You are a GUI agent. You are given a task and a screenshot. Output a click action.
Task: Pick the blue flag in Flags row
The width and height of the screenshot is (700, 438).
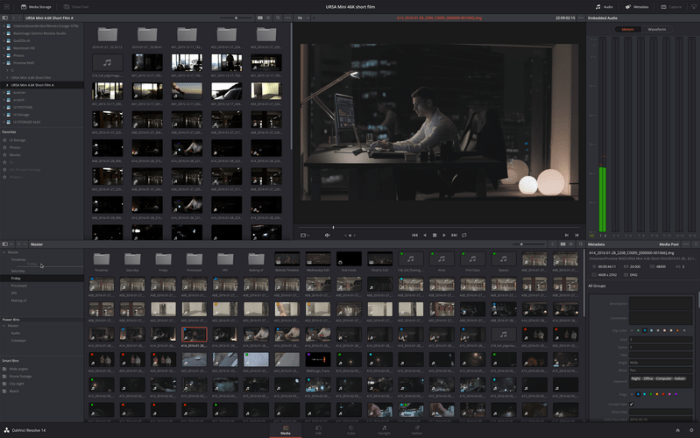point(638,394)
